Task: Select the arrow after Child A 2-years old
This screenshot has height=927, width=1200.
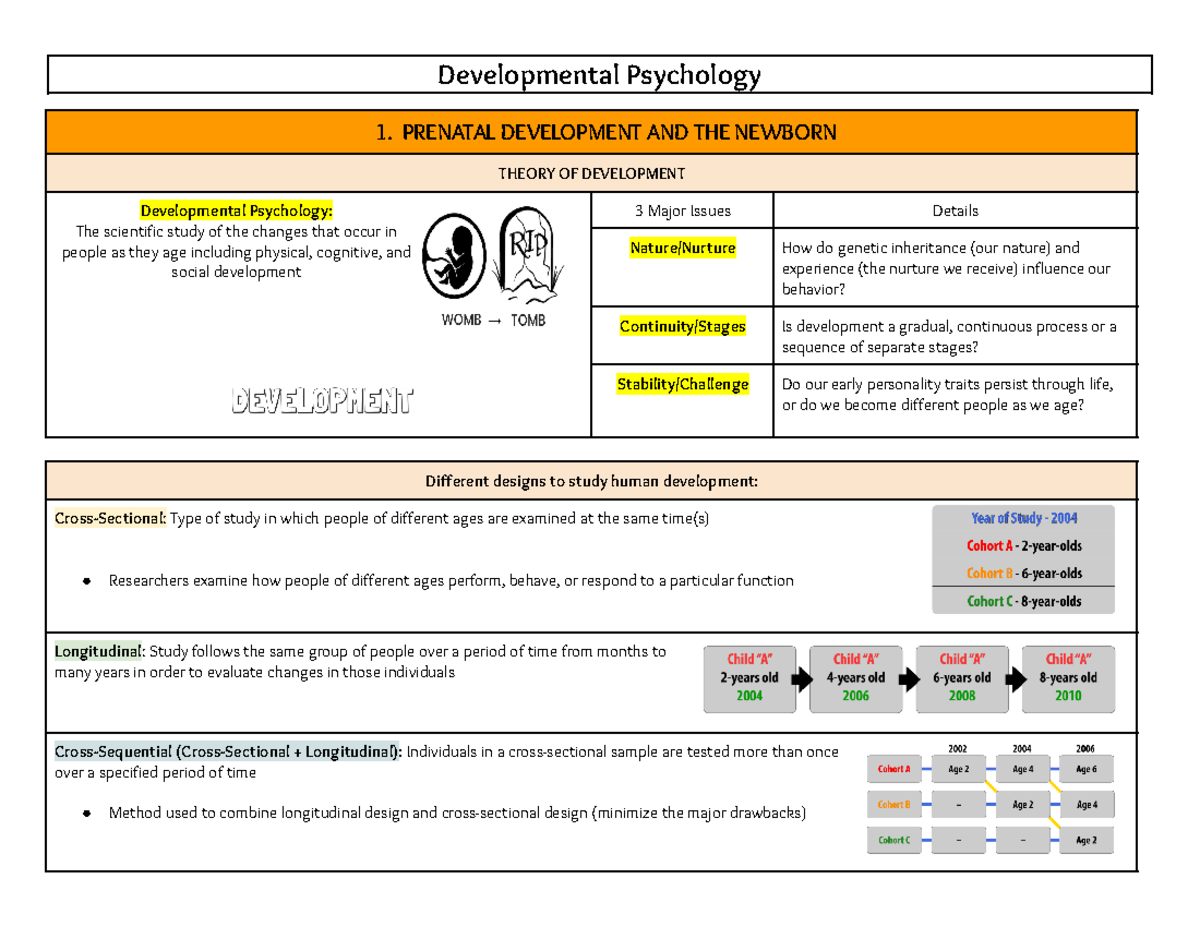Action: coord(801,678)
